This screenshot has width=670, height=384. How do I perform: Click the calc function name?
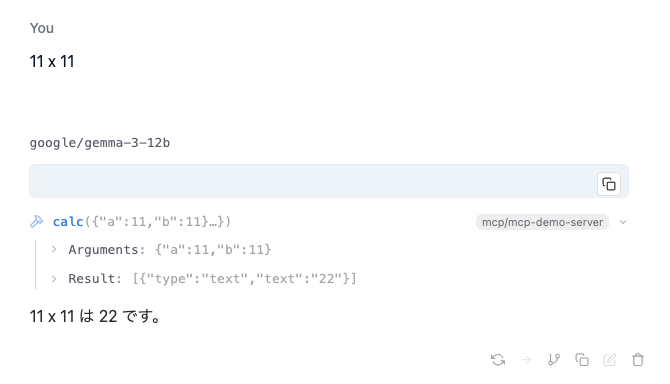[68, 222]
